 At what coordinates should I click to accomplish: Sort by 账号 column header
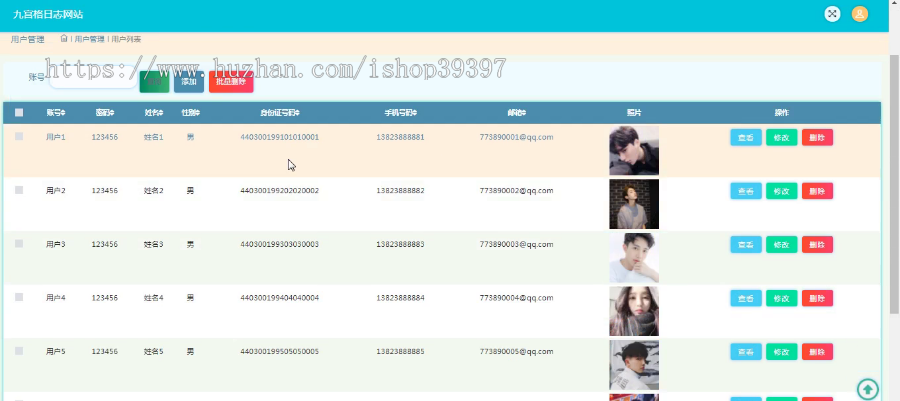pos(56,113)
